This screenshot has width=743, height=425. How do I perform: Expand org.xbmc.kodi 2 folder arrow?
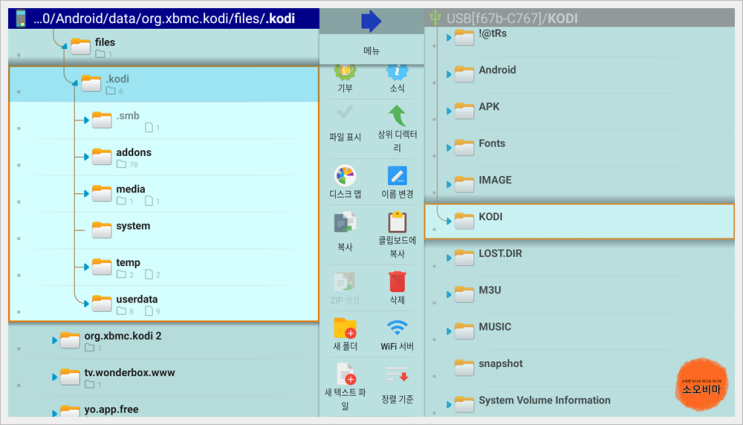click(x=54, y=340)
